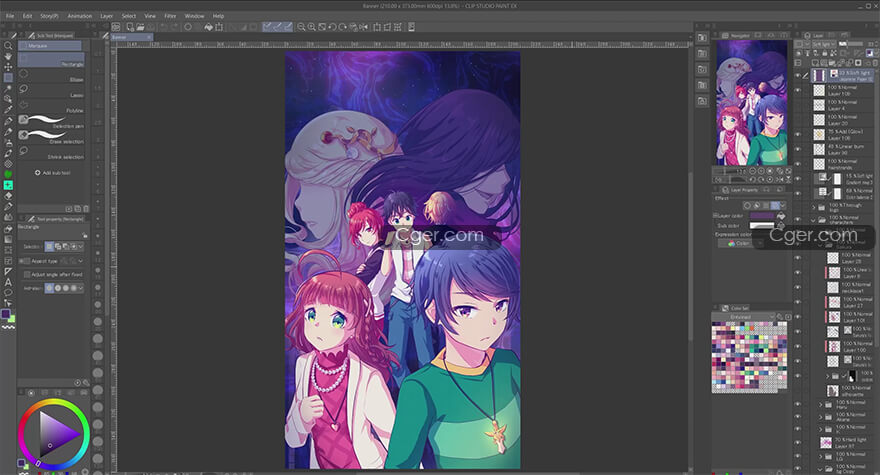Viewport: 880px width, 475px height.
Task: Expand the LG layer folder
Action: click(x=821, y=456)
